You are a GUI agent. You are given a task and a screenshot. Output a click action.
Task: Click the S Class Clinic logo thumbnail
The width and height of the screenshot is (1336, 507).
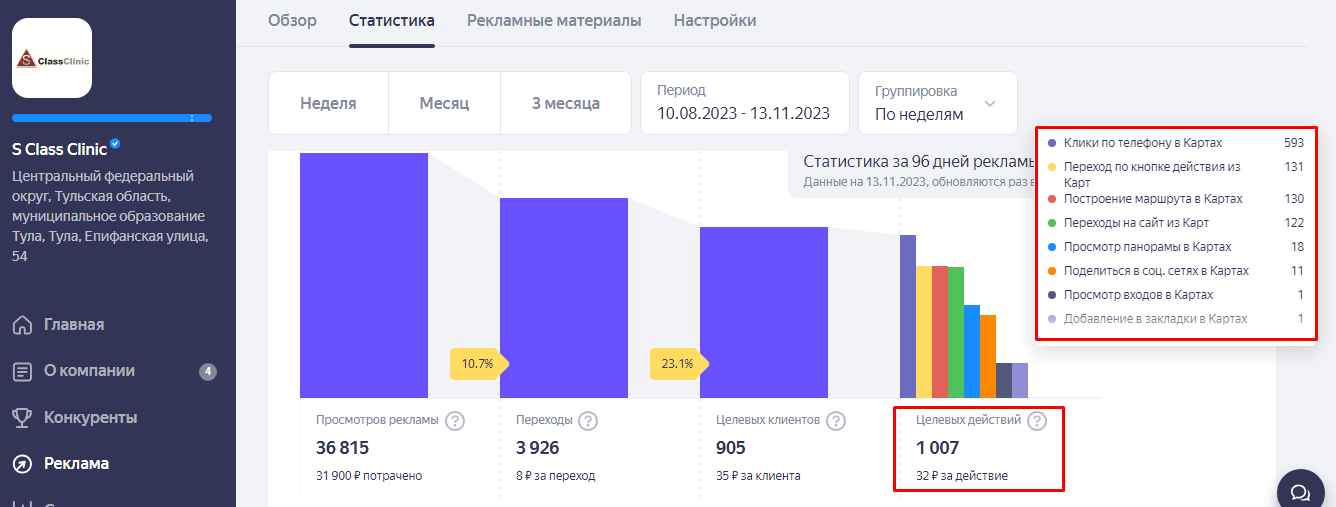pyautogui.click(x=52, y=58)
